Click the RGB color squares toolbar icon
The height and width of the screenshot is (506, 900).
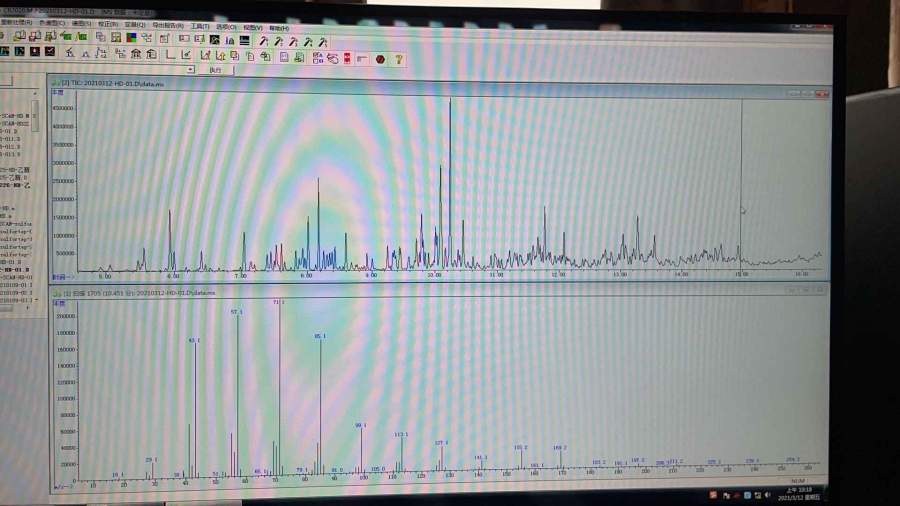131,38
